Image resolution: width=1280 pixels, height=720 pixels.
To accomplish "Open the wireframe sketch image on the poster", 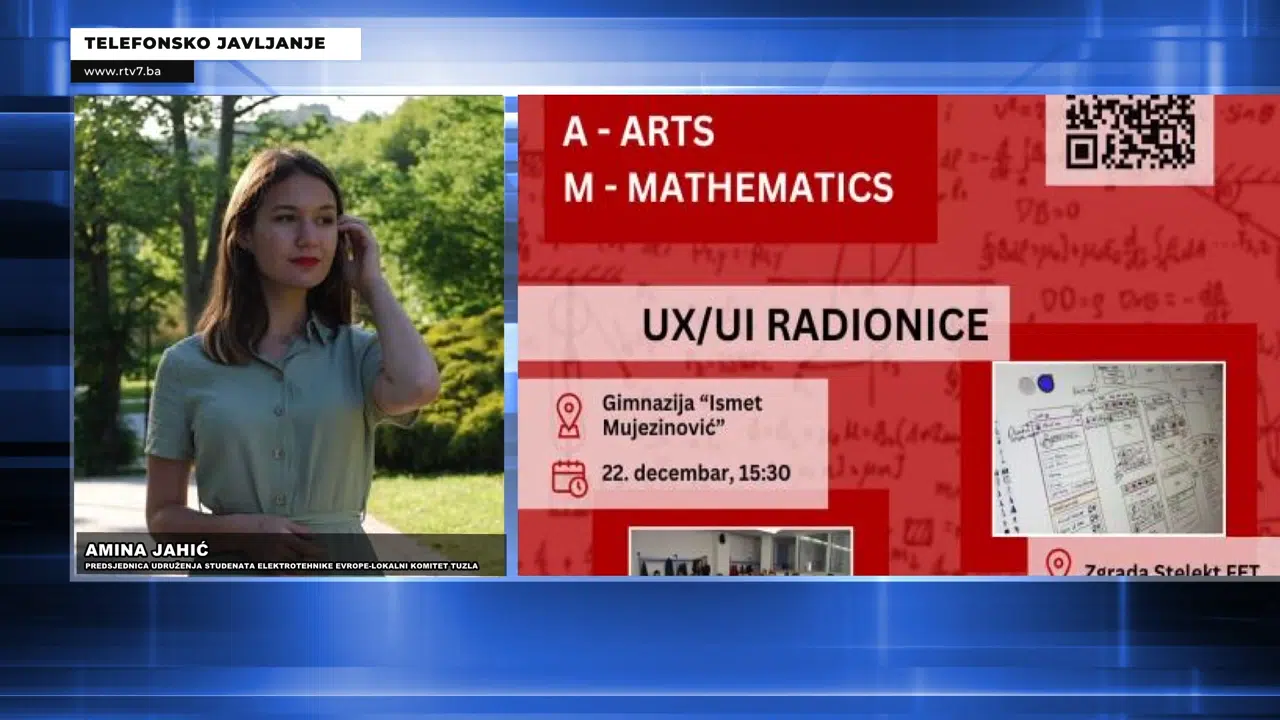I will click(x=1108, y=449).
